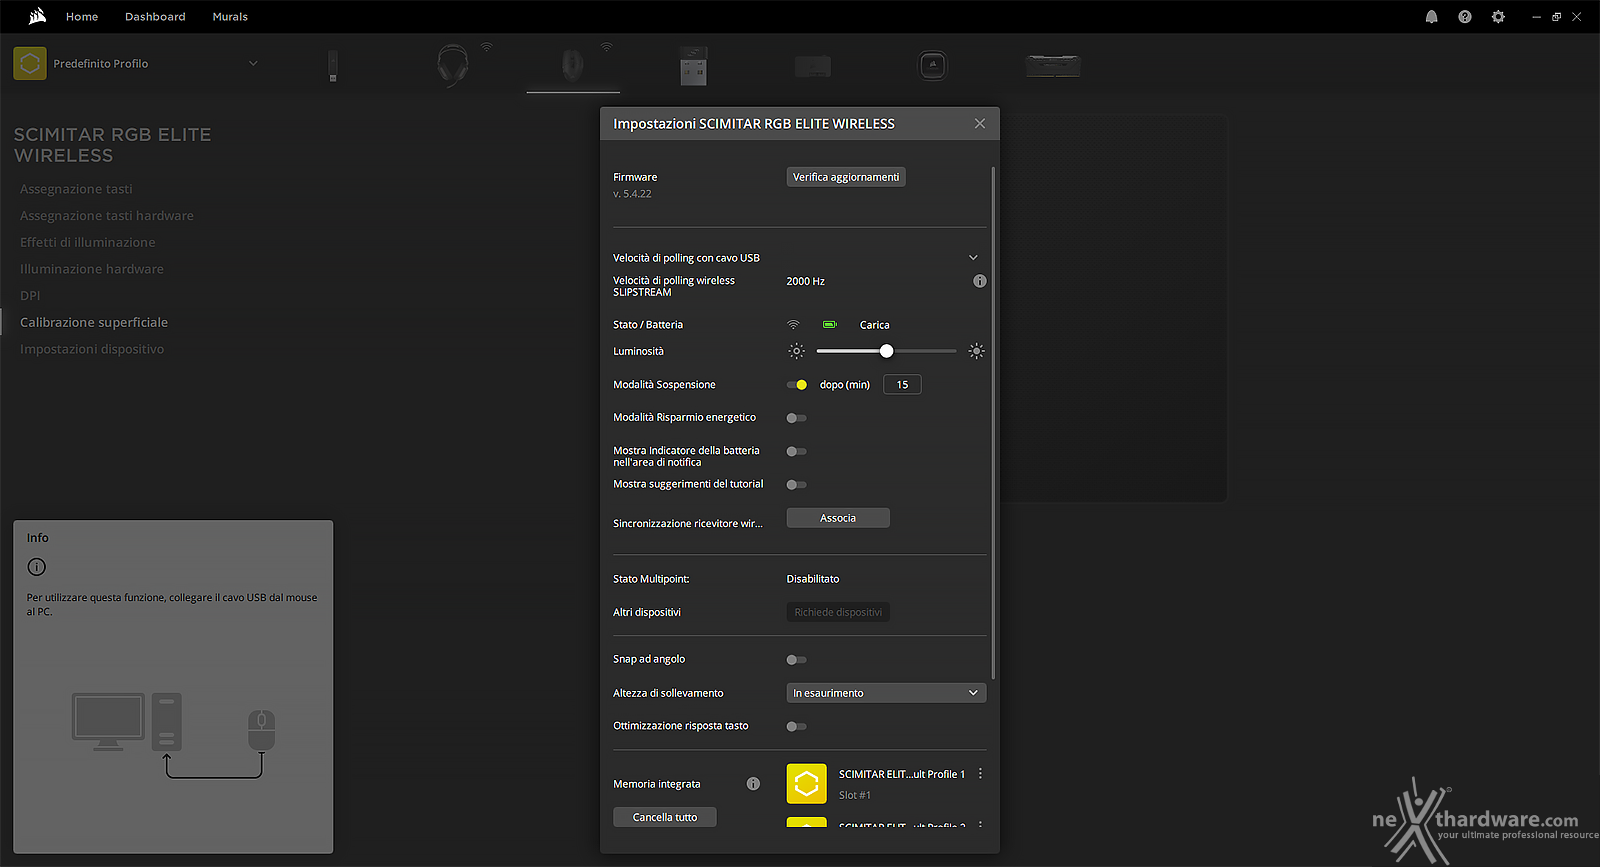Open the Altezza di sollevamento dropdown
1600x867 pixels.
point(886,693)
